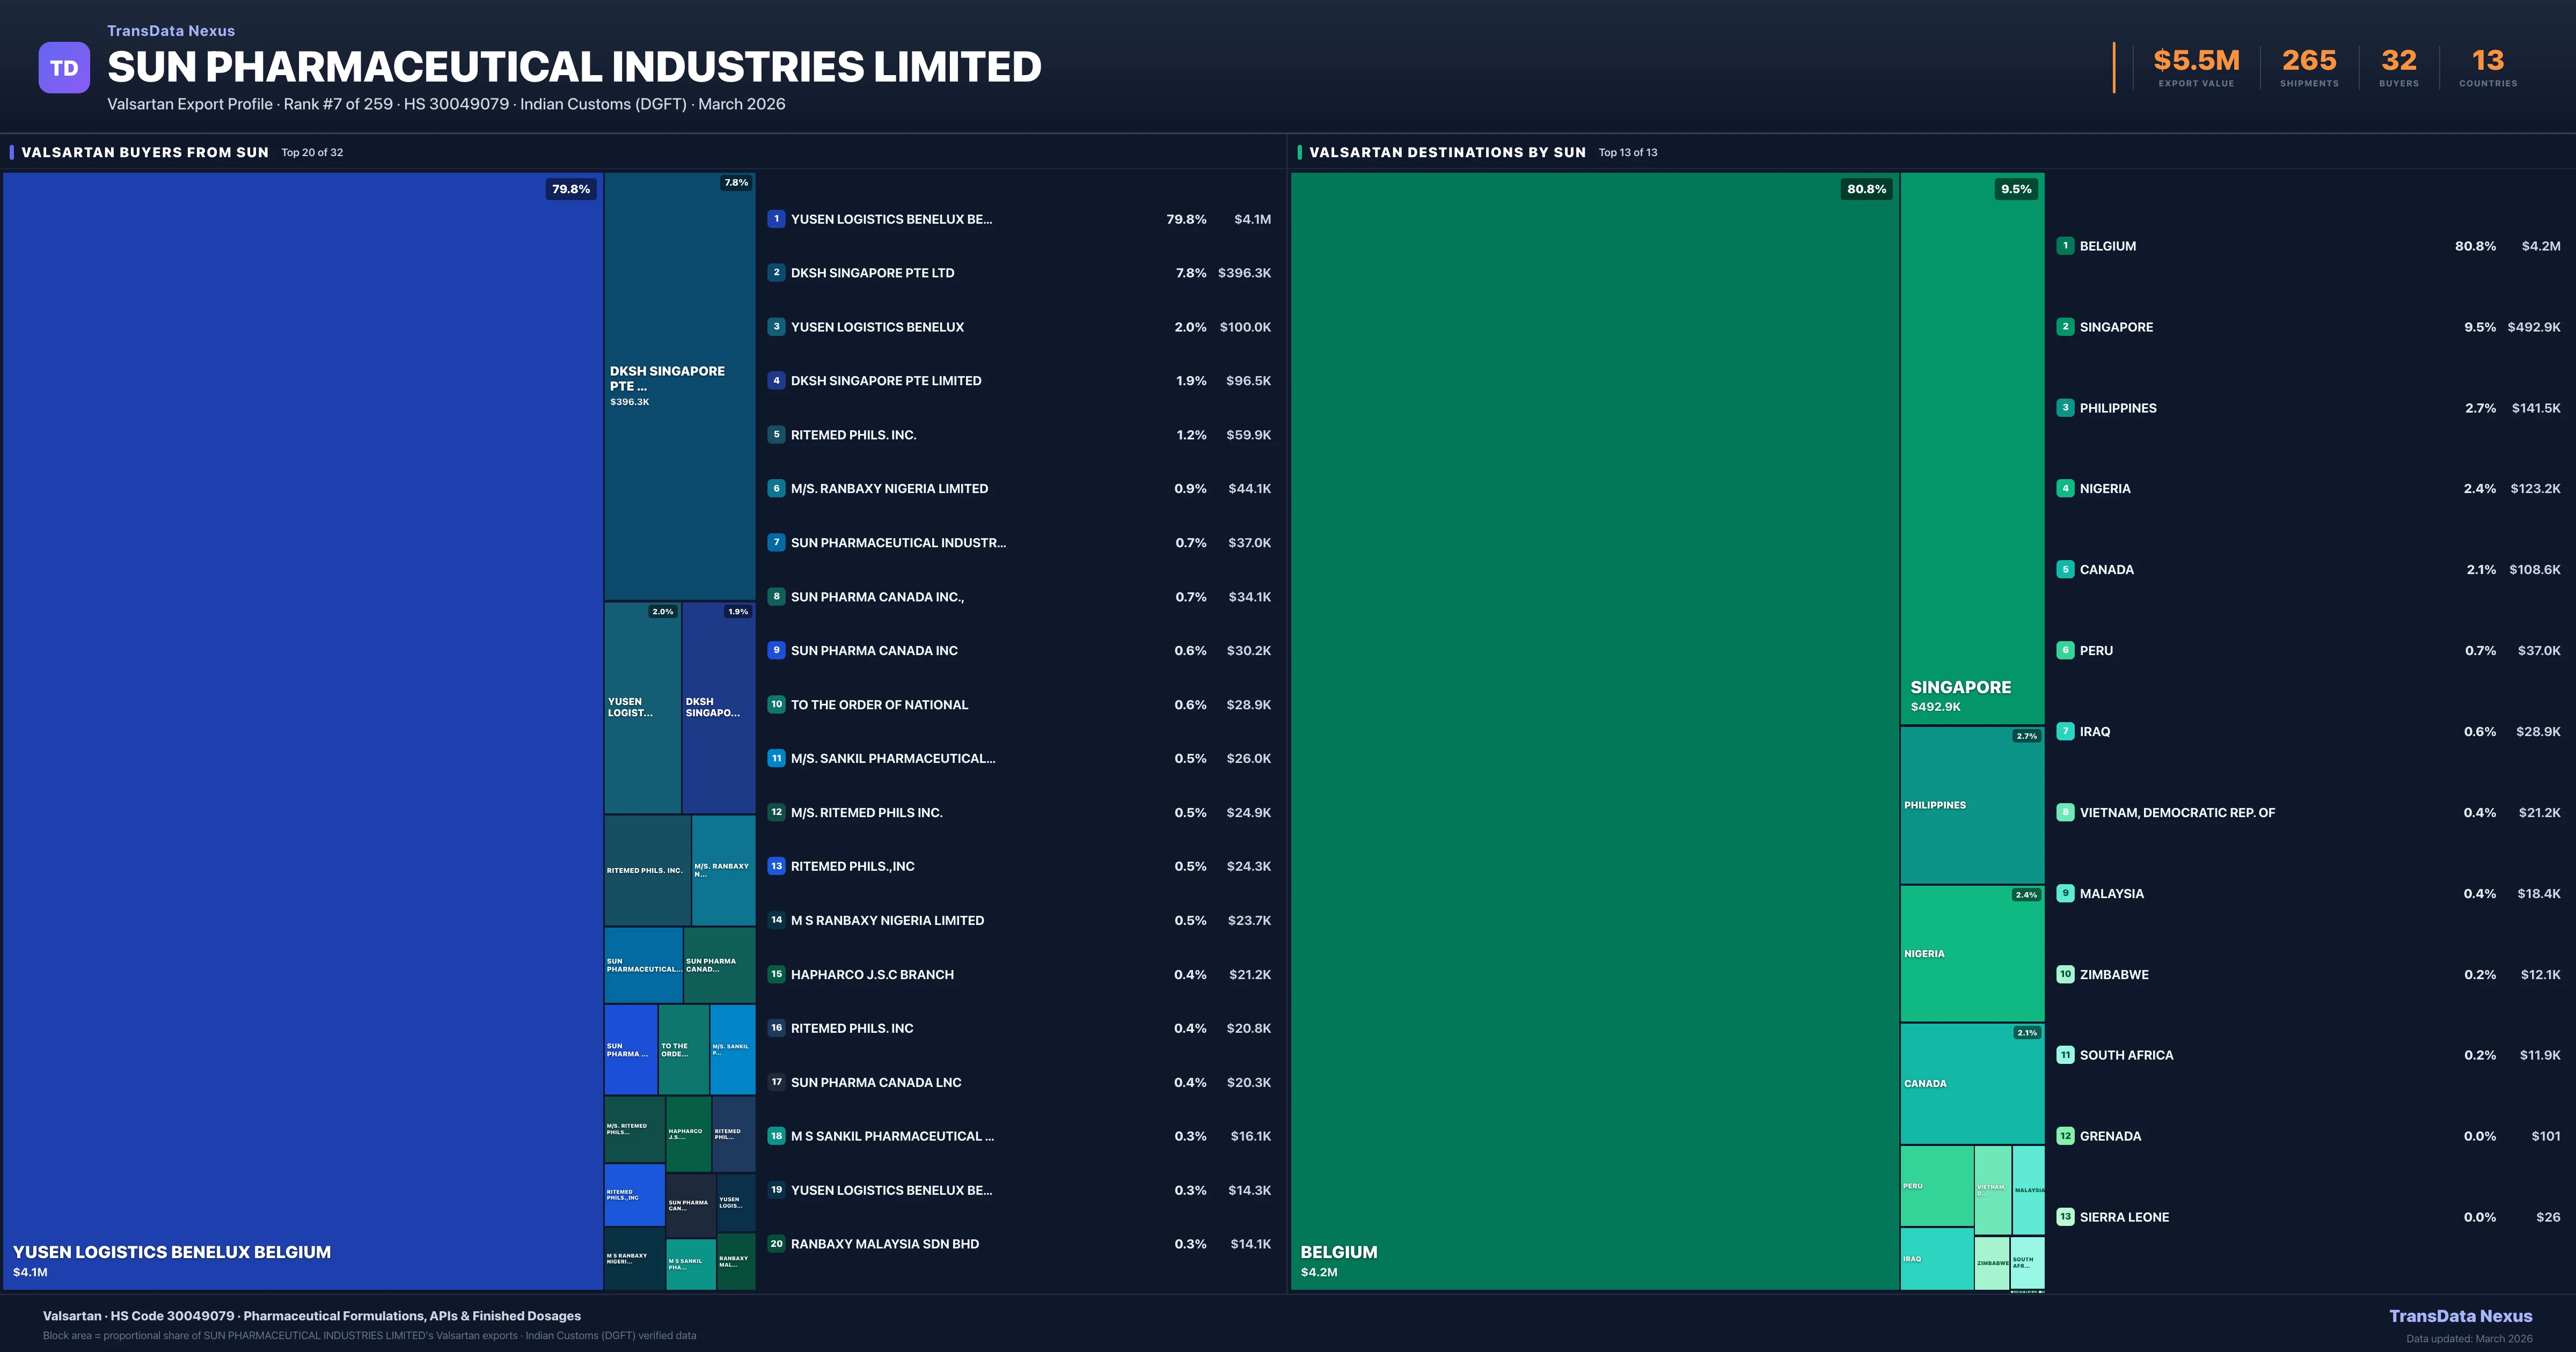Select the Philippines destination block
The height and width of the screenshot is (1352, 2576).
click(x=1971, y=805)
